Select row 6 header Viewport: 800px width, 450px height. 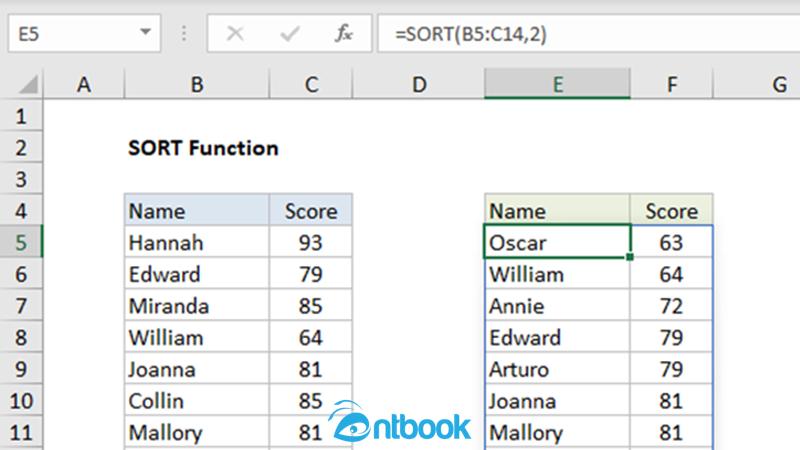coord(21,274)
